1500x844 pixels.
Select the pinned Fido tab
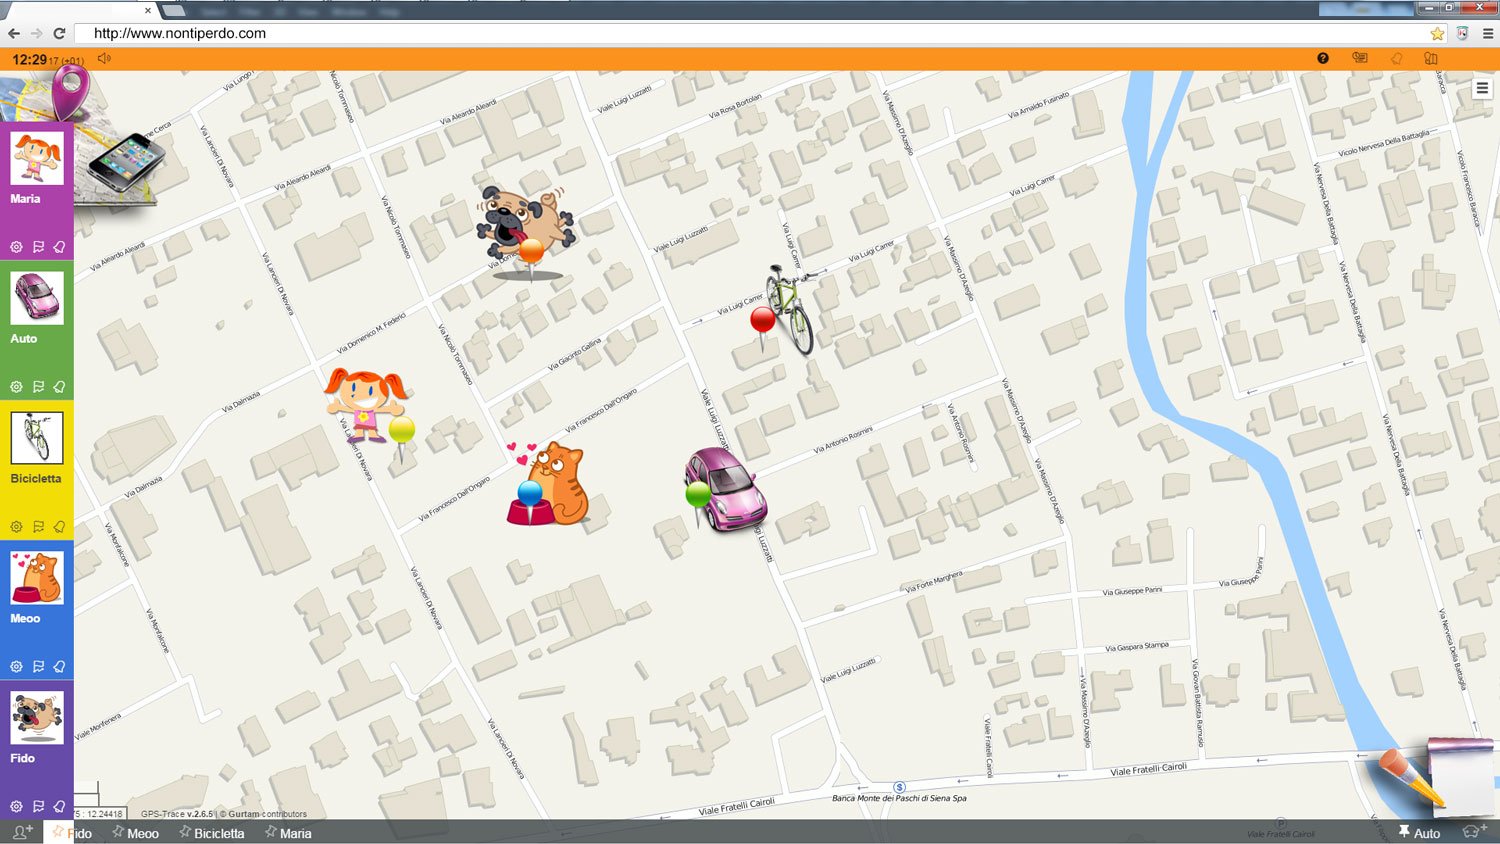point(72,832)
